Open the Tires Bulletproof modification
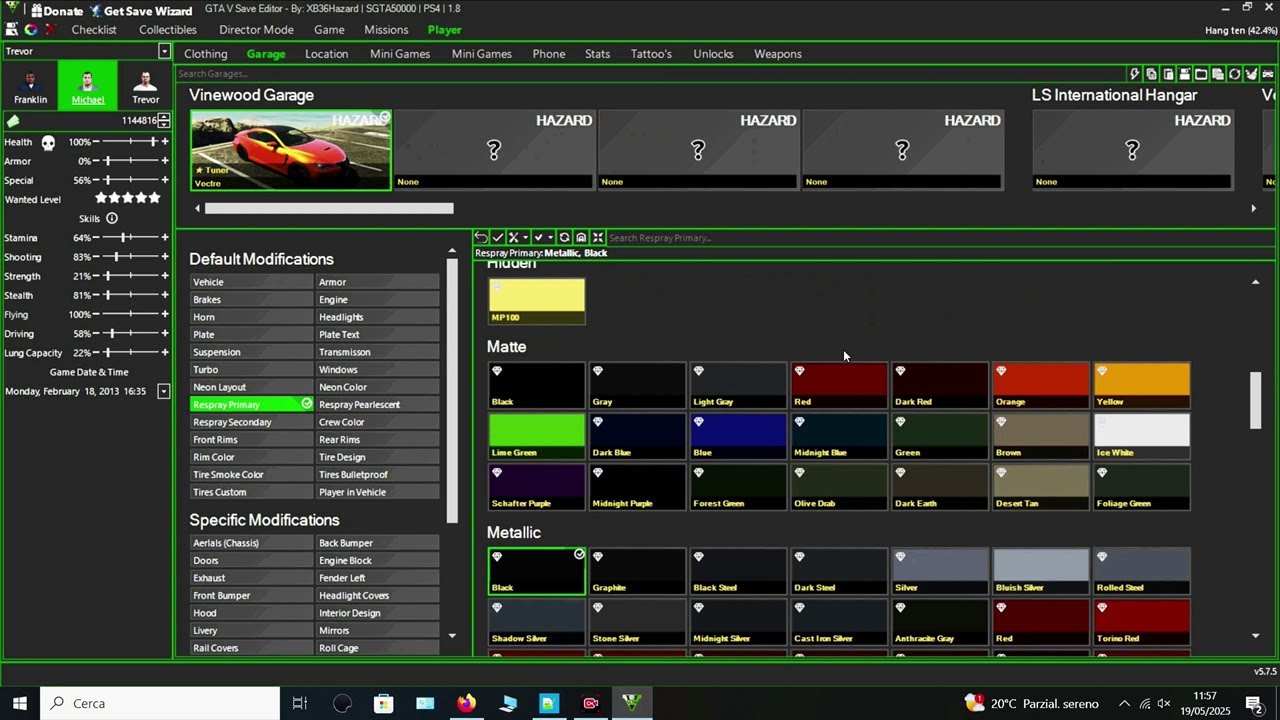1280x720 pixels. [378, 474]
